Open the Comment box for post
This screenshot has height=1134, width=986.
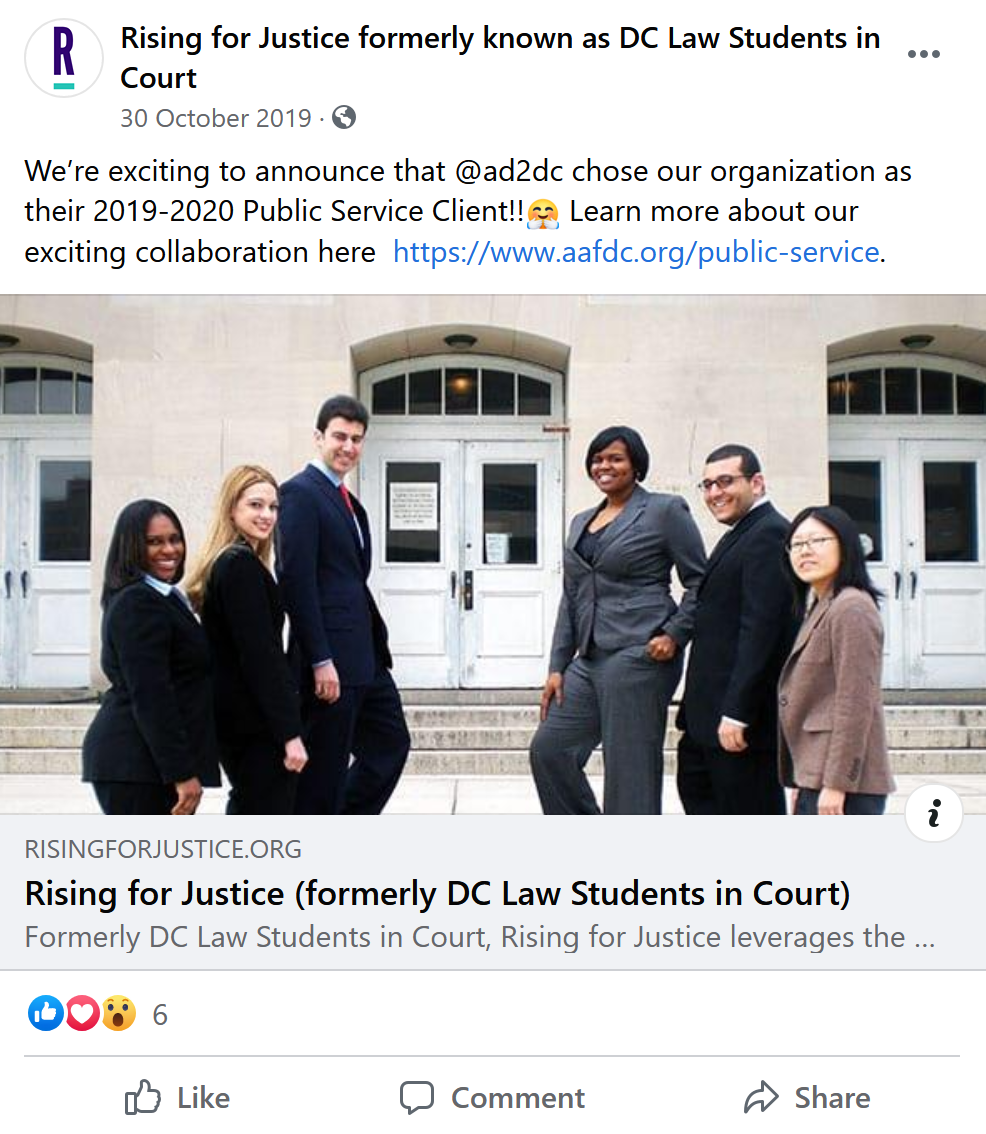pyautogui.click(x=492, y=1097)
